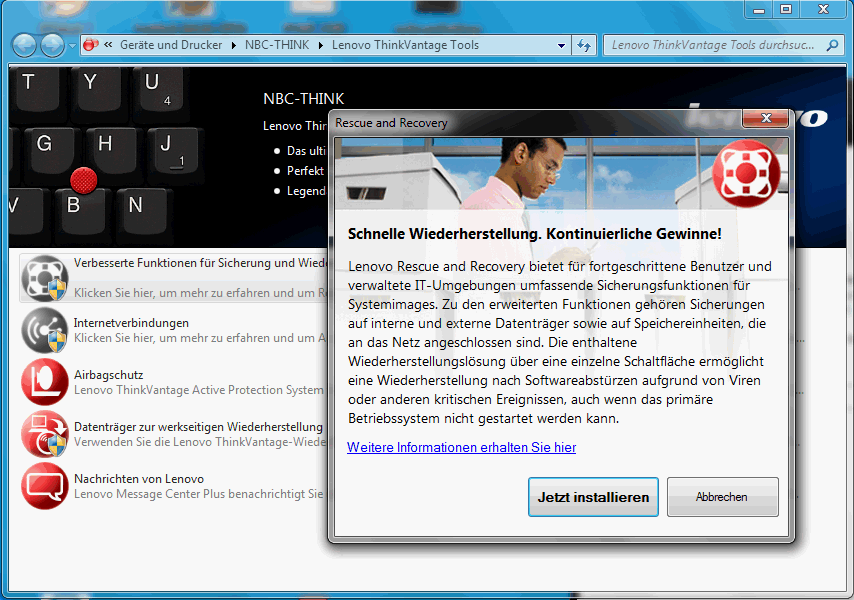Click the Lenovo Message Center Plus description
The height and width of the screenshot is (600, 854).
[x=199, y=494]
